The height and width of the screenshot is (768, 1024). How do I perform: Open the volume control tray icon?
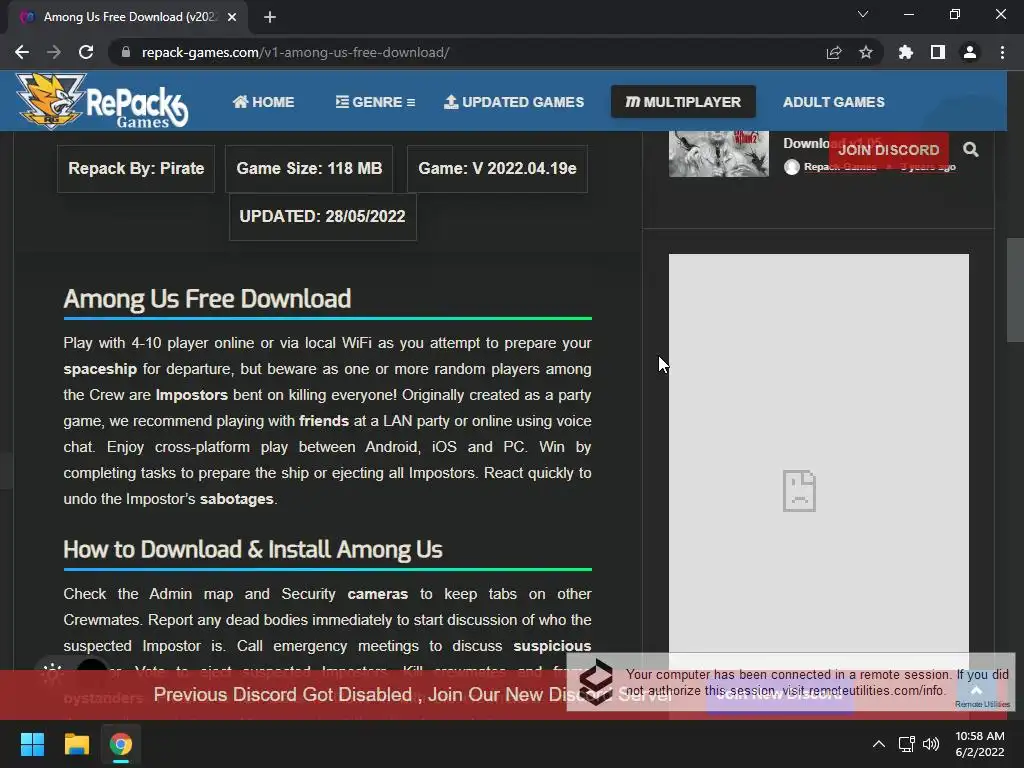[931, 744]
